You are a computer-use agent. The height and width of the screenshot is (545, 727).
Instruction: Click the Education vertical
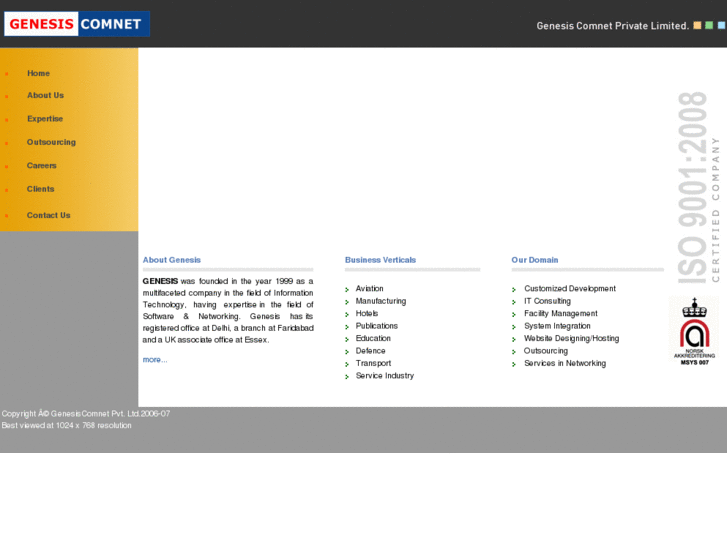coord(373,339)
